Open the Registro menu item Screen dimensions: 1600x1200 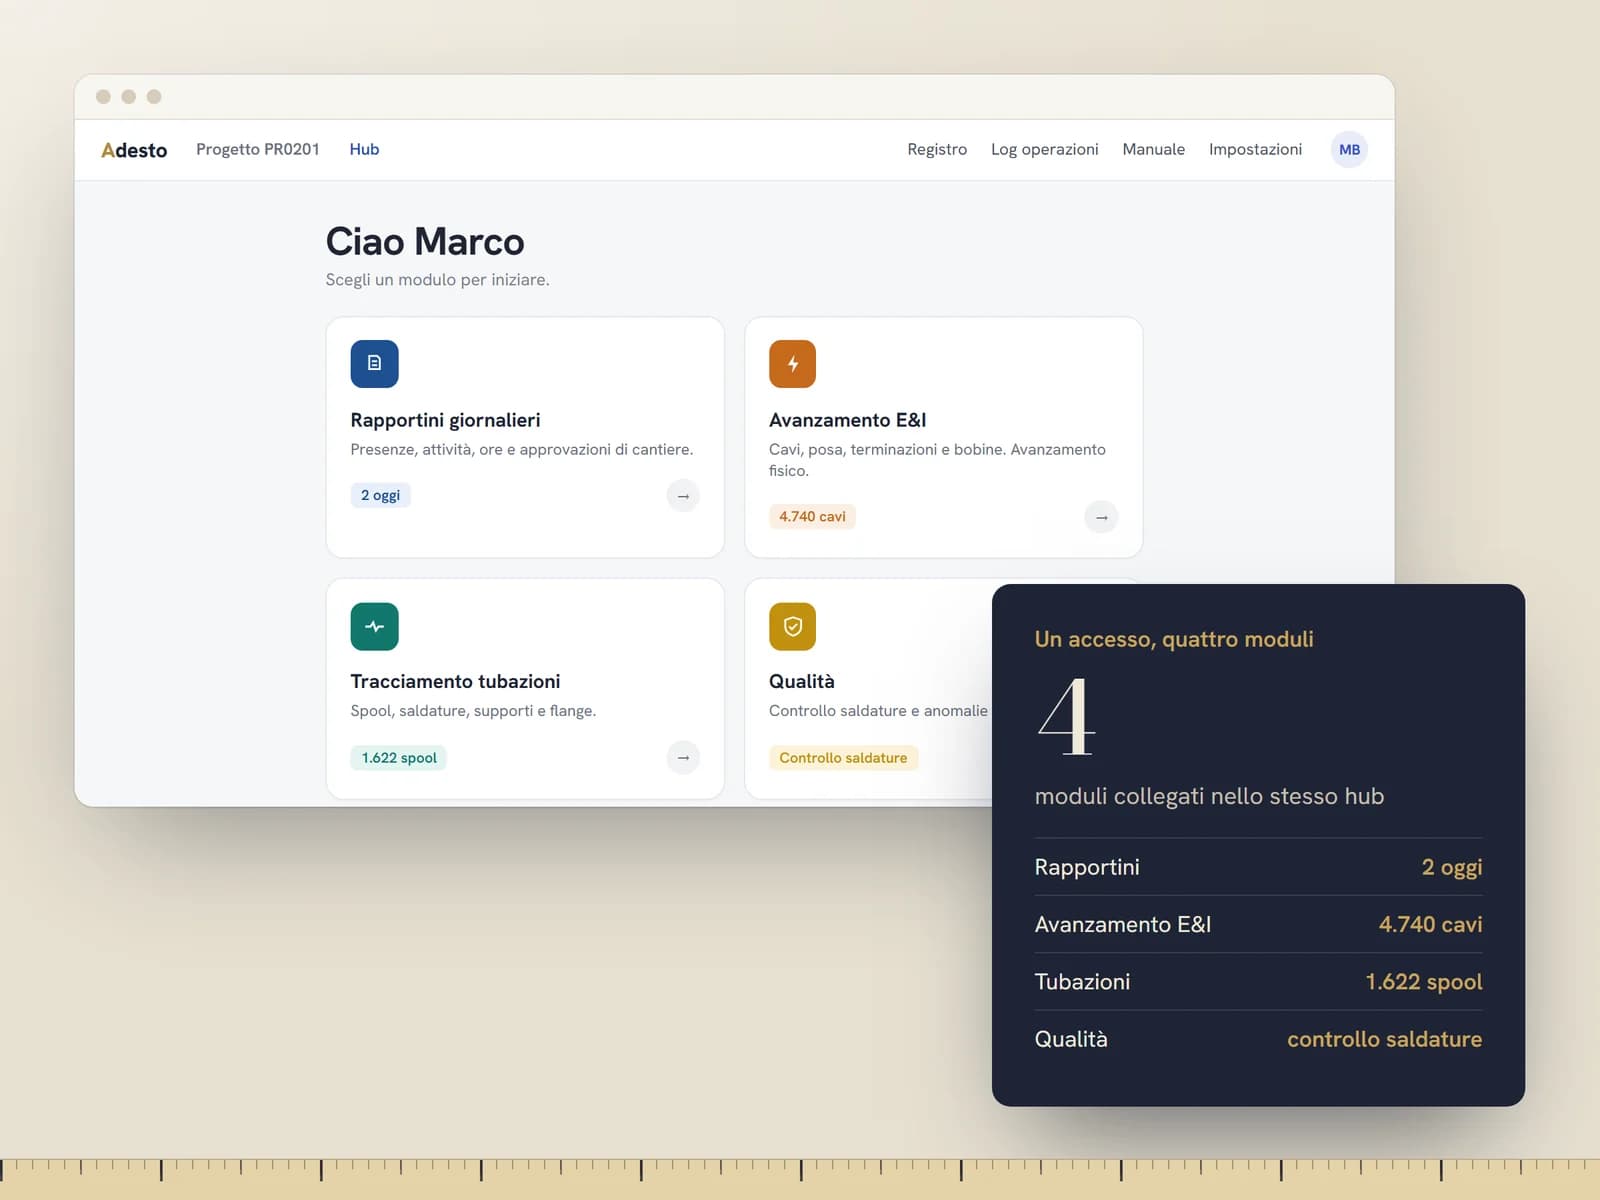pos(937,149)
